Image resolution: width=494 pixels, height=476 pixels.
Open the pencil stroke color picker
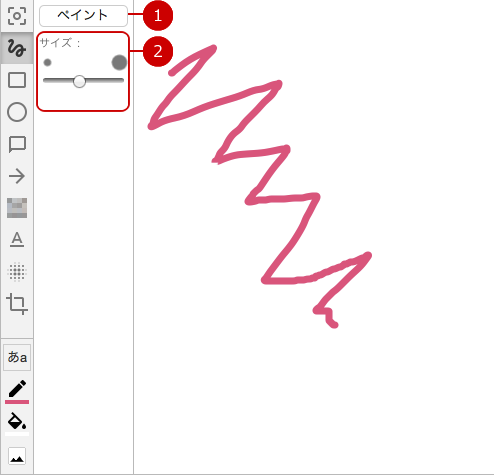17,391
